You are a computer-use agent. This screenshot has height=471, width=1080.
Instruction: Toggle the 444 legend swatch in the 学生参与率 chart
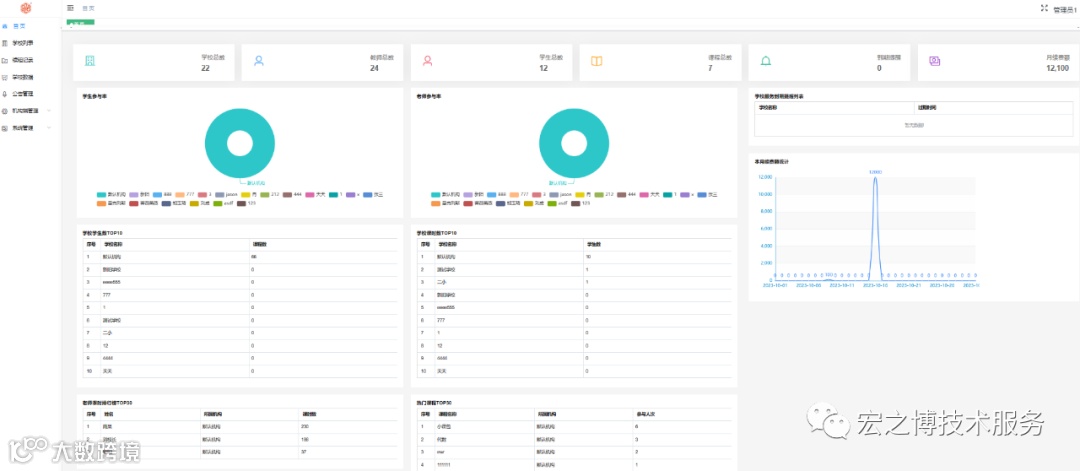tap(288, 195)
